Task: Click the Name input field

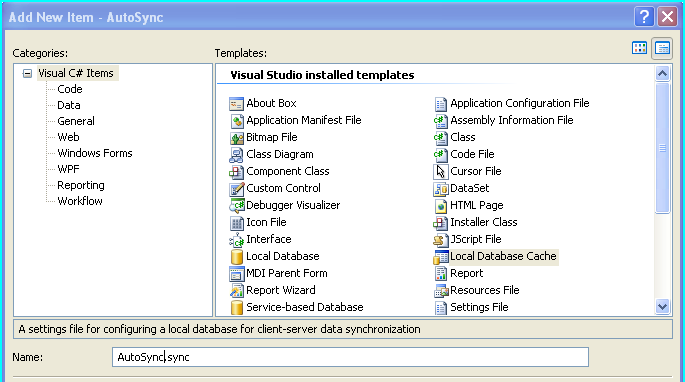Action: coord(350,357)
